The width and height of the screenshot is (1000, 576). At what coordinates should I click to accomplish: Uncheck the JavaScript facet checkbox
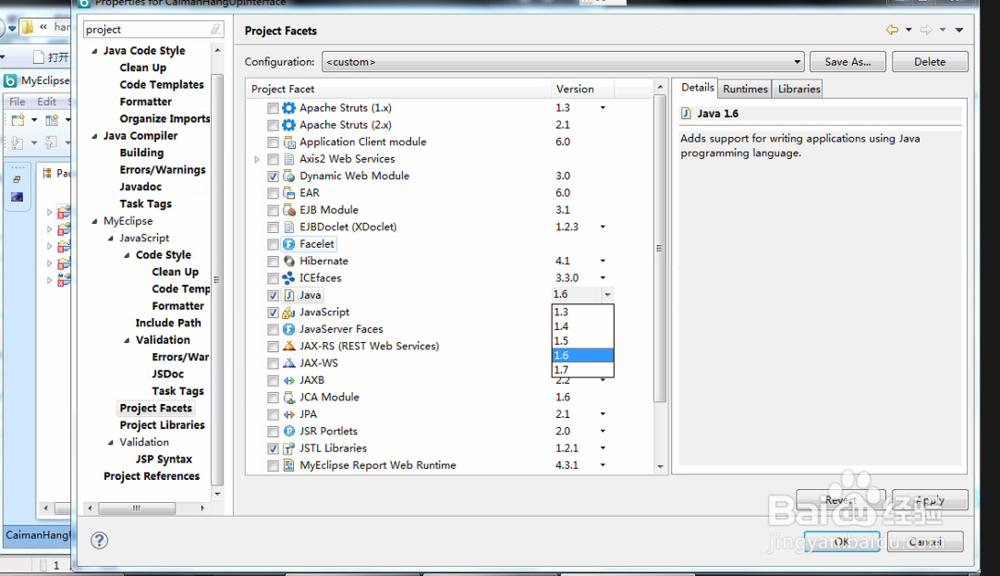(273, 313)
